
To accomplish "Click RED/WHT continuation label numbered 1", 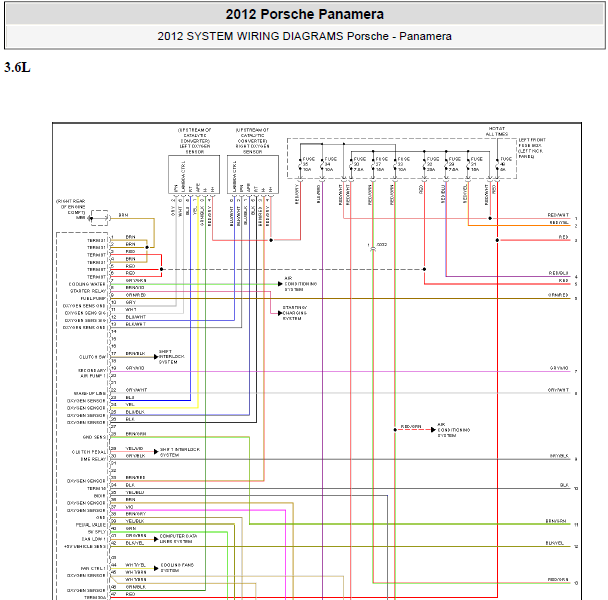I will pos(558,215).
